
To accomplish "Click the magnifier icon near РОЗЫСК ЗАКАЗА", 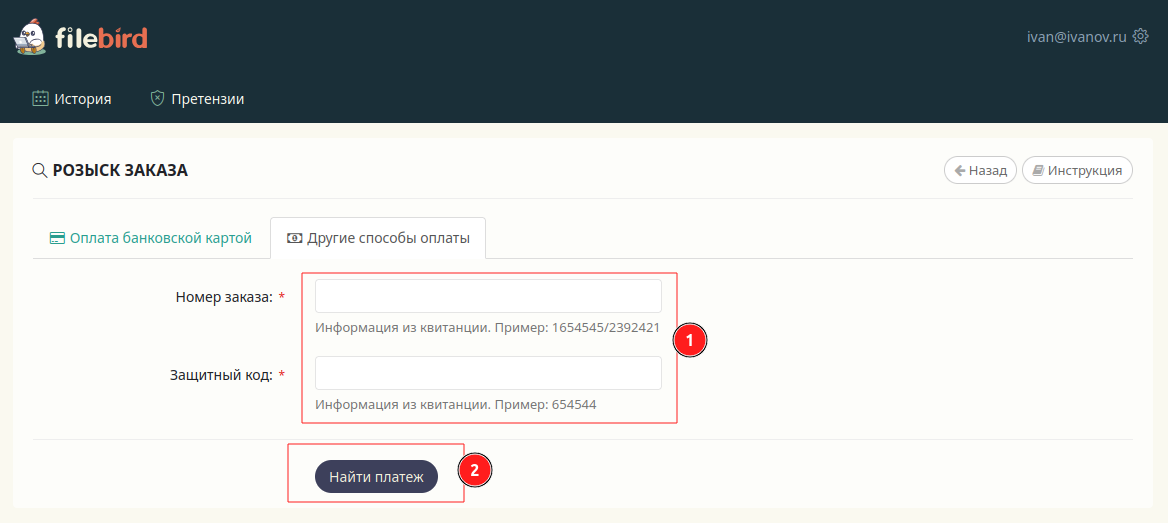I will point(40,170).
